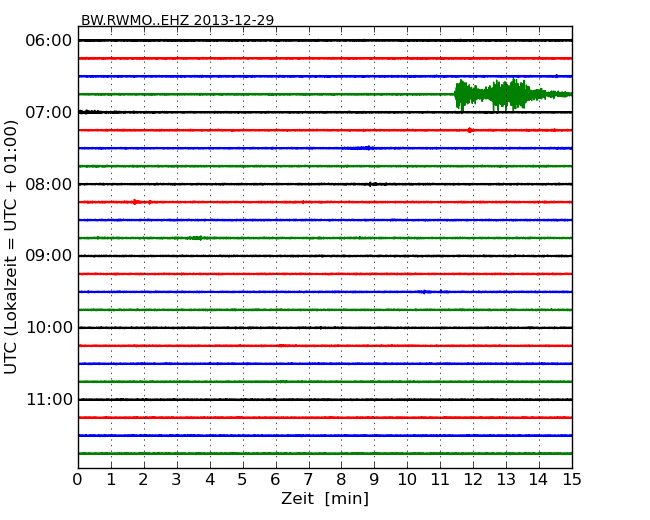Click x-axis tick label 13
The height and width of the screenshot is (520, 650).
(x=506, y=480)
